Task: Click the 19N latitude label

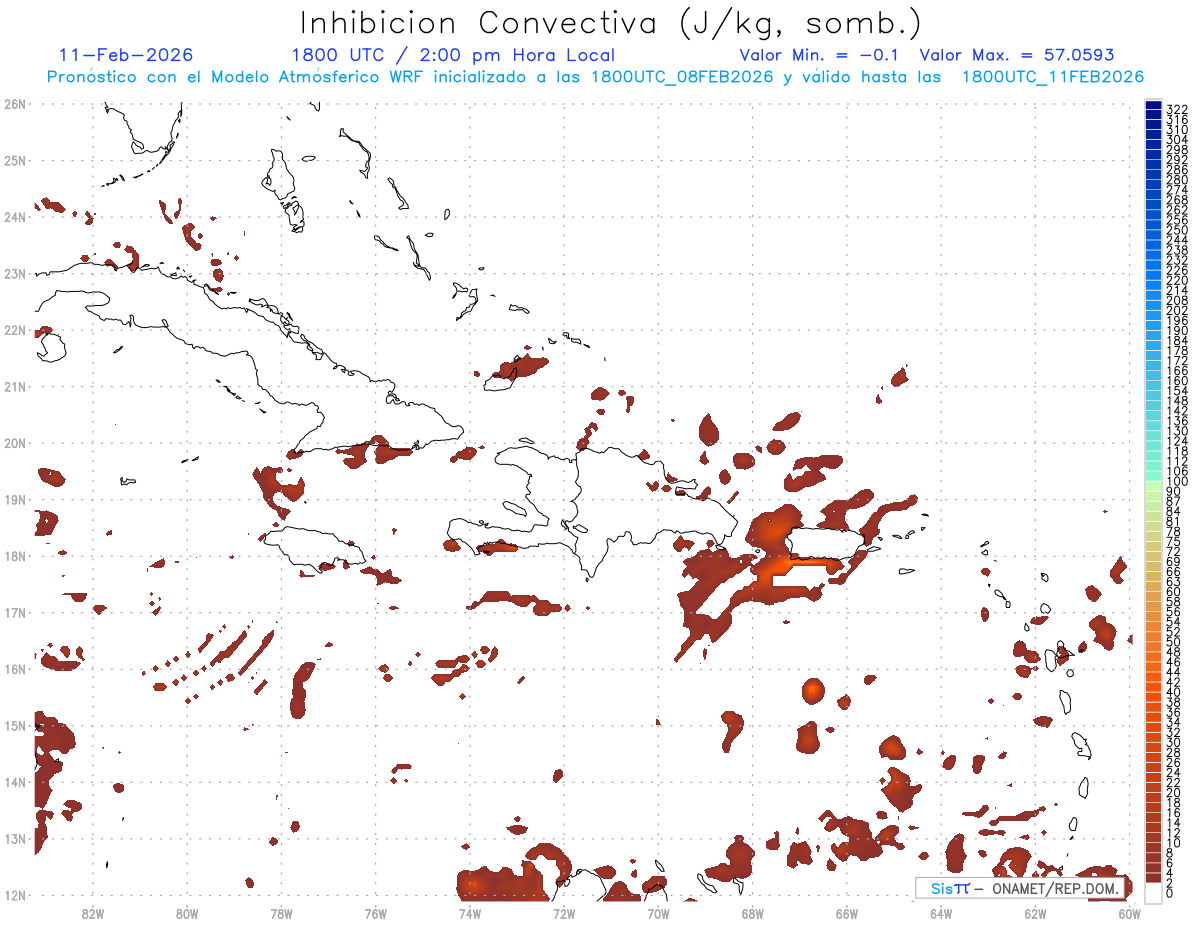Action: tap(14, 499)
